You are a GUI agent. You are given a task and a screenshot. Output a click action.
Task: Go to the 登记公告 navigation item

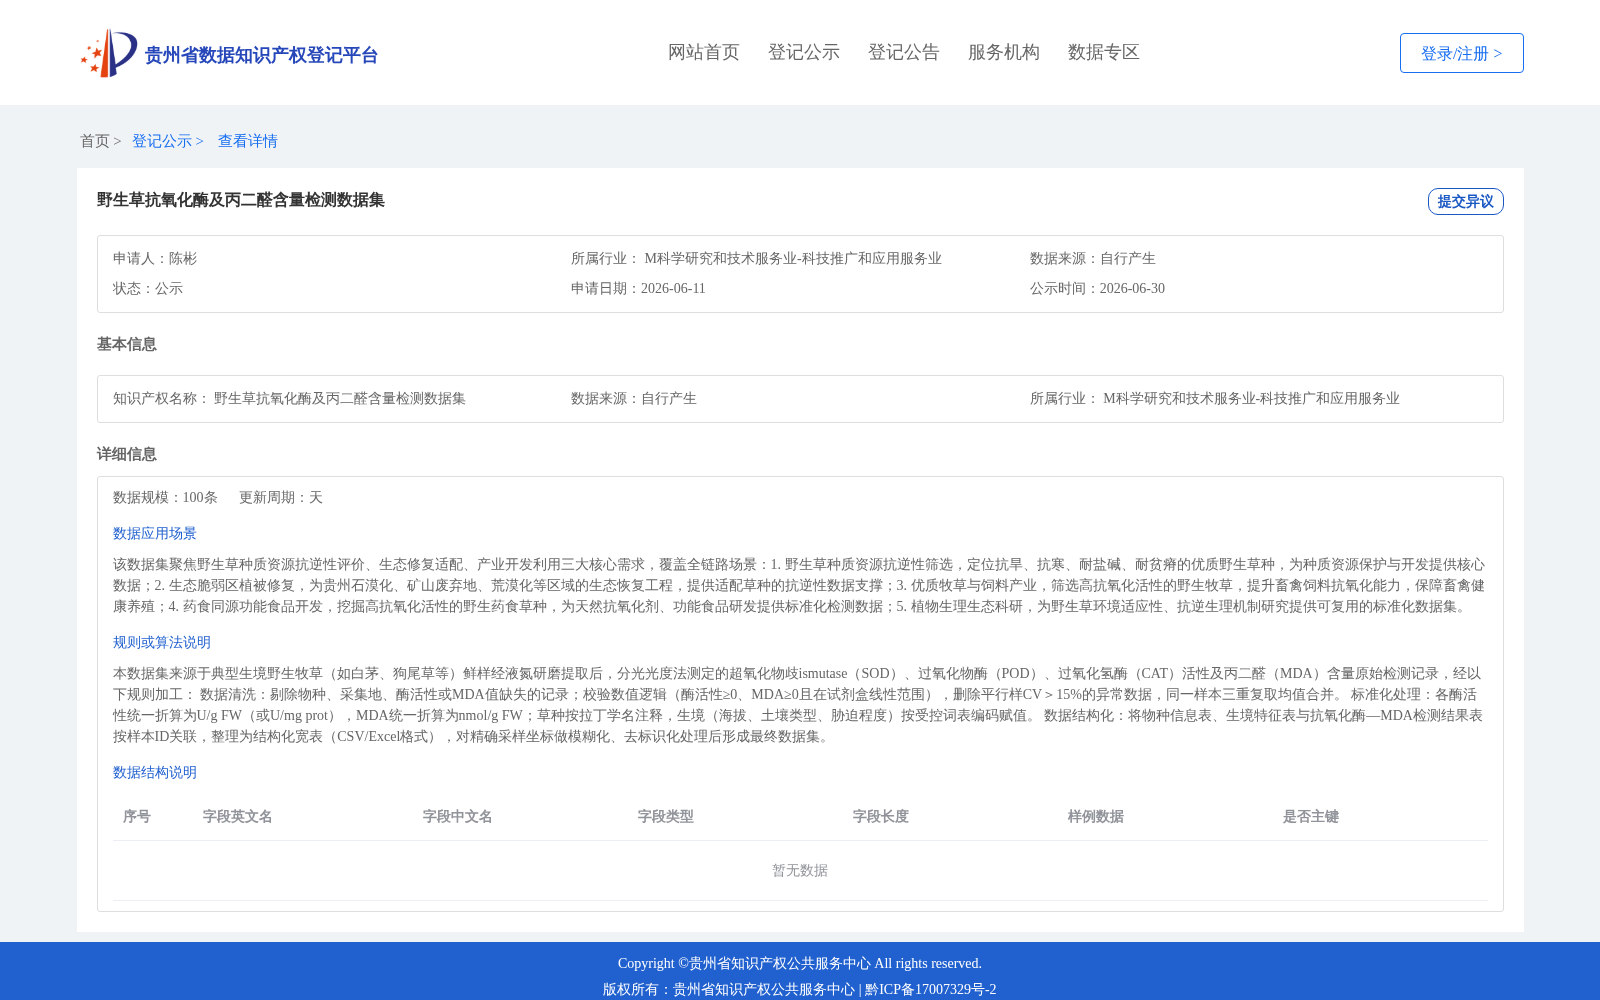click(904, 52)
